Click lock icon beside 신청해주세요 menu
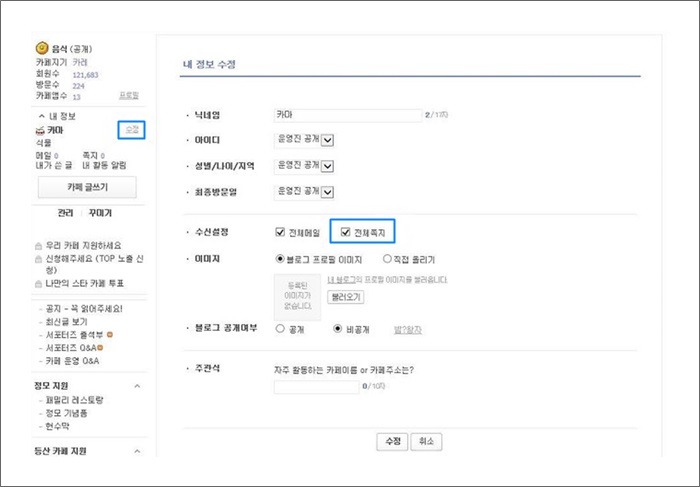This screenshot has height=487, width=700. point(38,259)
